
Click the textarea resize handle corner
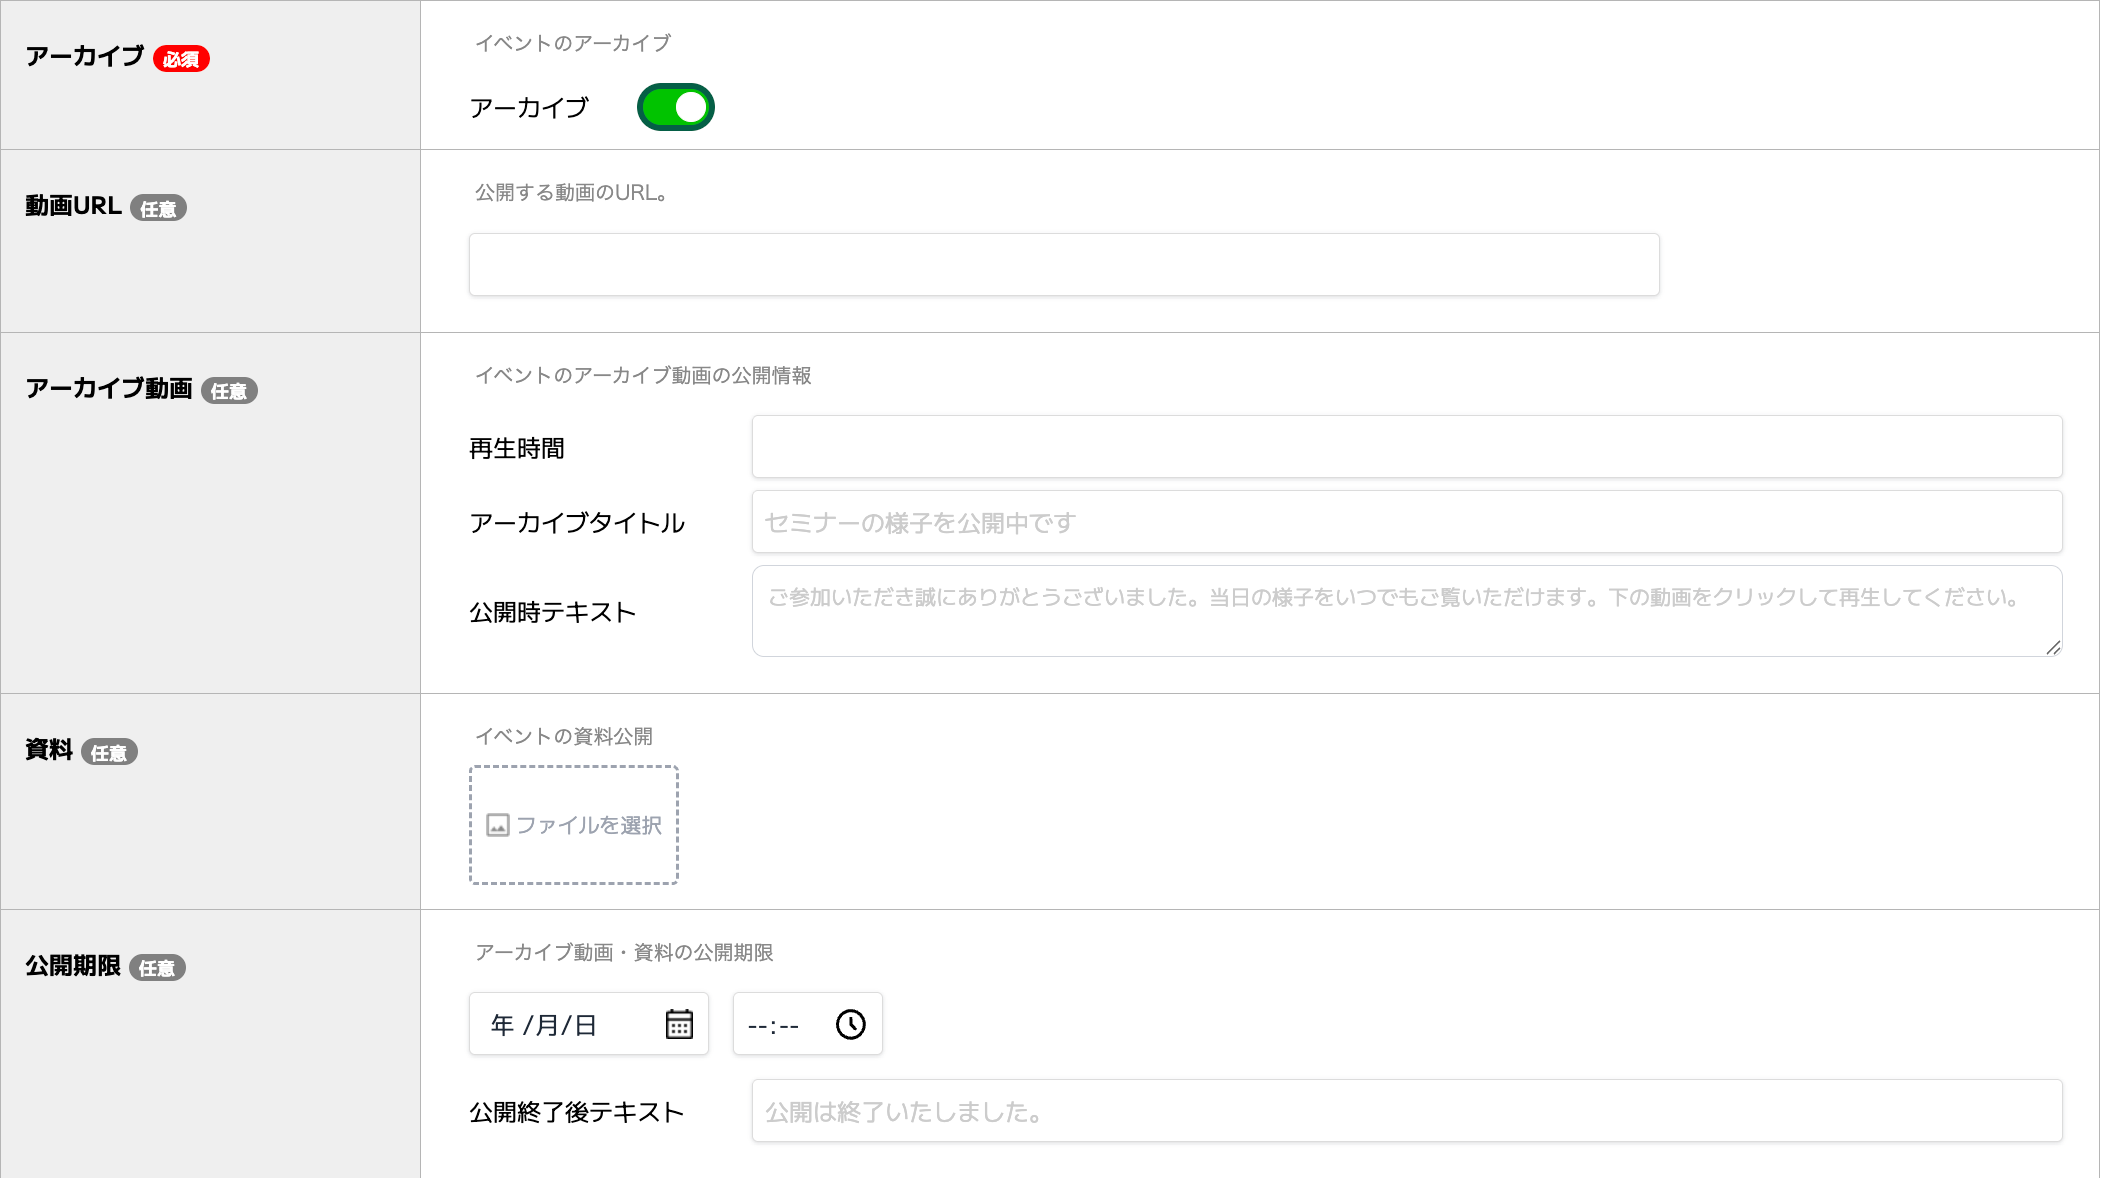coord(2053,648)
